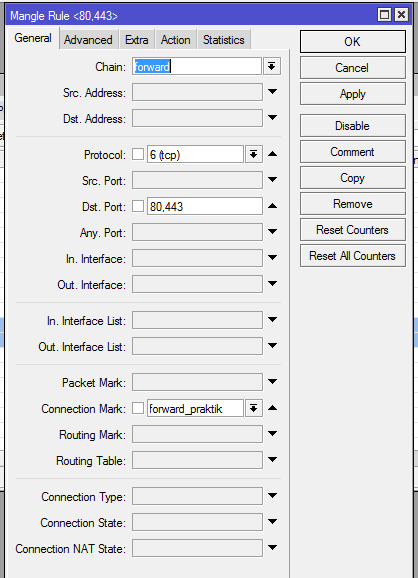Screen dimensions: 418x578
Task: Click the empty Any. Port field
Action: click(197, 232)
